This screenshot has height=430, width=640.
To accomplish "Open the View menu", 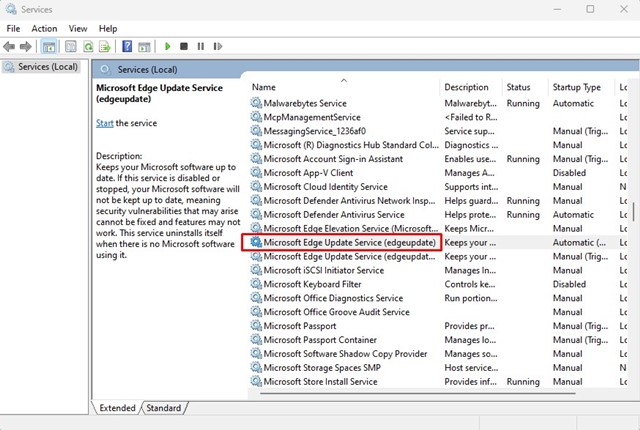I will click(78, 29).
